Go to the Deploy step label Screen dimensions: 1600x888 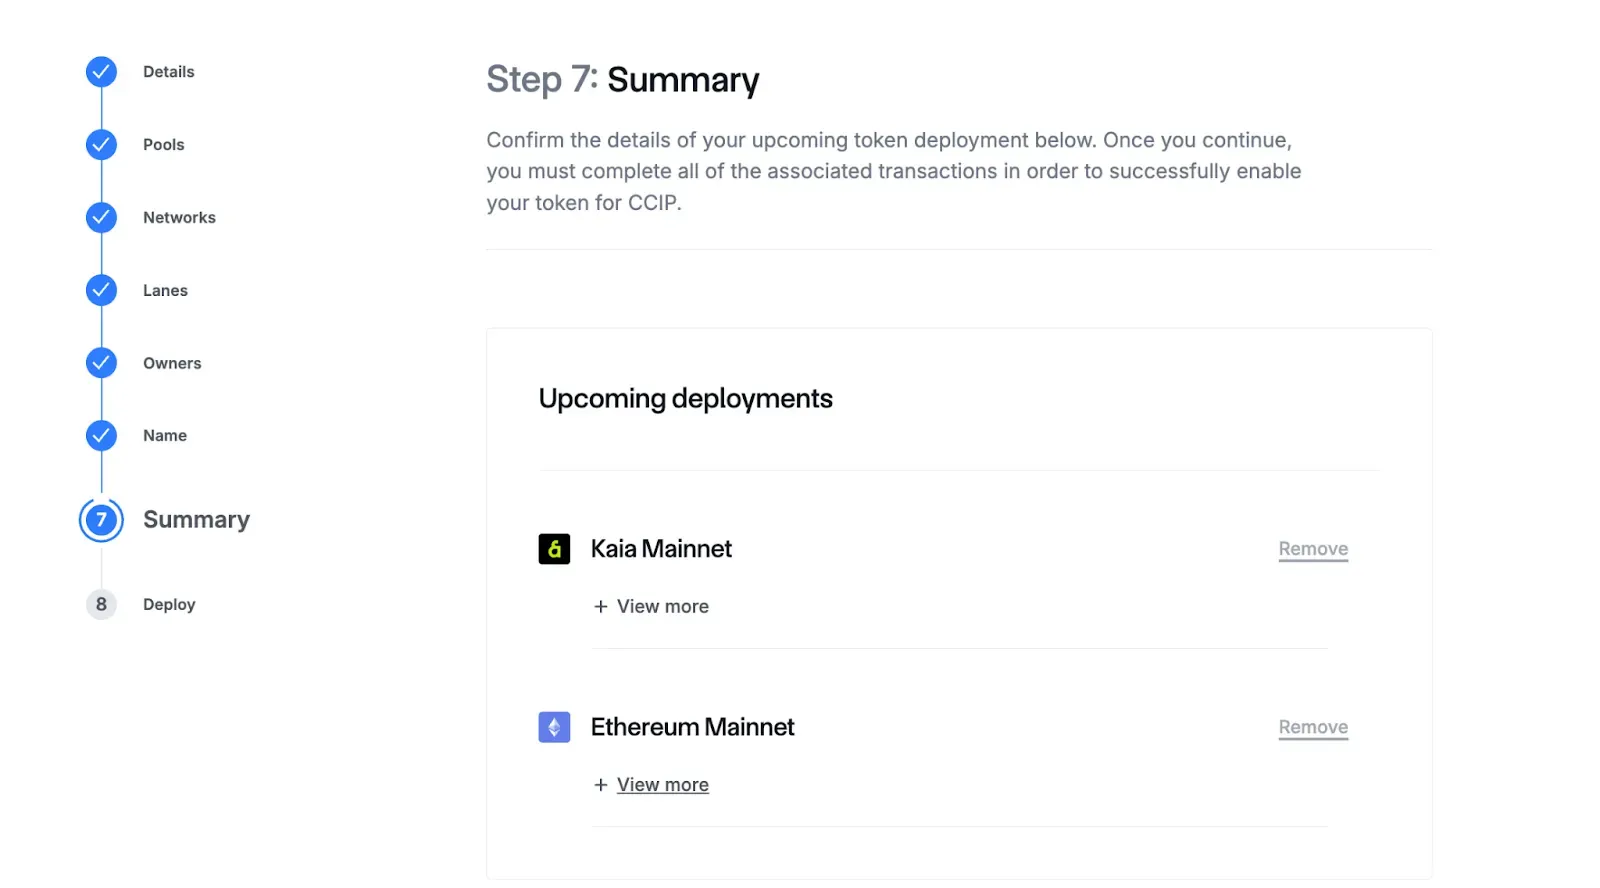coord(169,604)
